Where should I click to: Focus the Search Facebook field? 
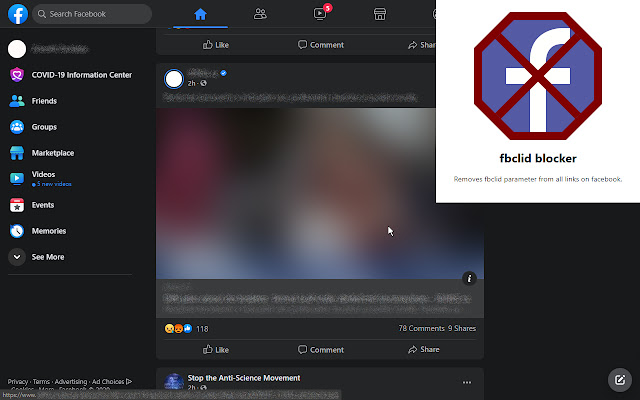coord(92,14)
